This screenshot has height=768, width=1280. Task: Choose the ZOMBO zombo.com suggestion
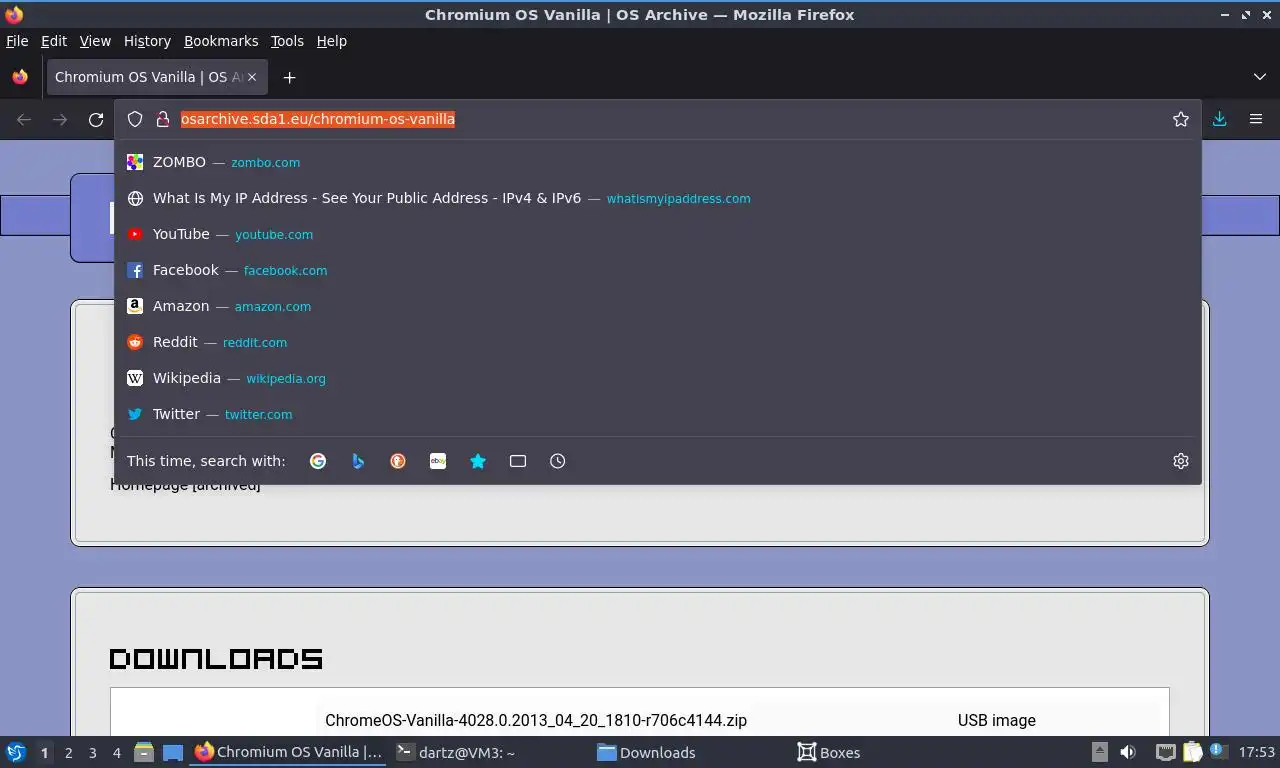point(658,162)
